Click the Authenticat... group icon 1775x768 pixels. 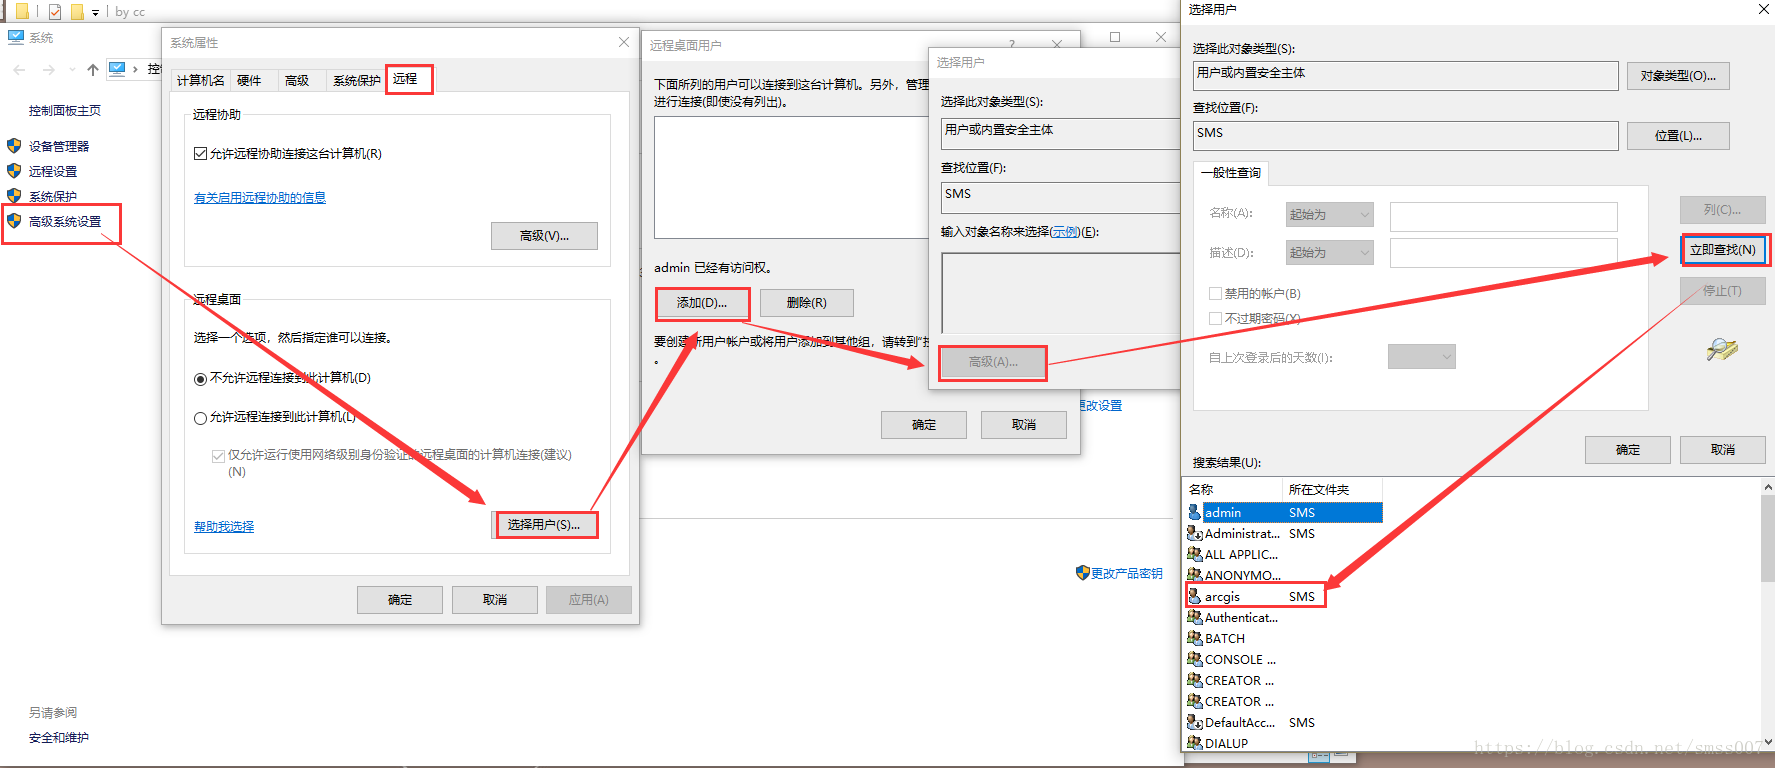(x=1194, y=617)
